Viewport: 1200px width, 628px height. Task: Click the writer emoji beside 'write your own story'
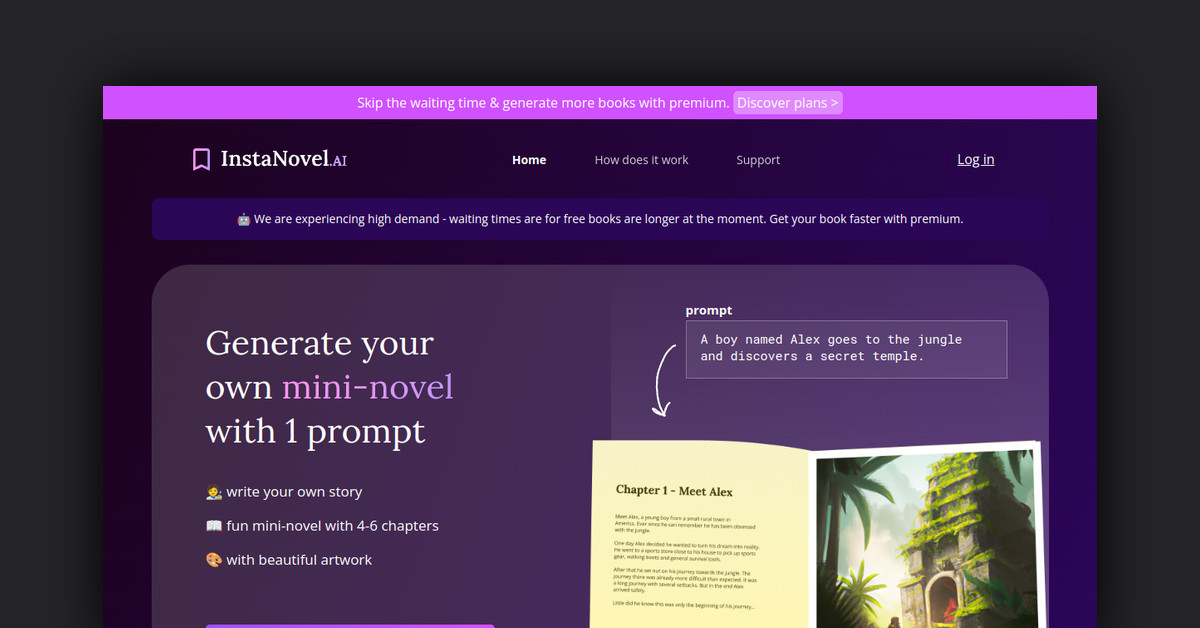pos(214,492)
